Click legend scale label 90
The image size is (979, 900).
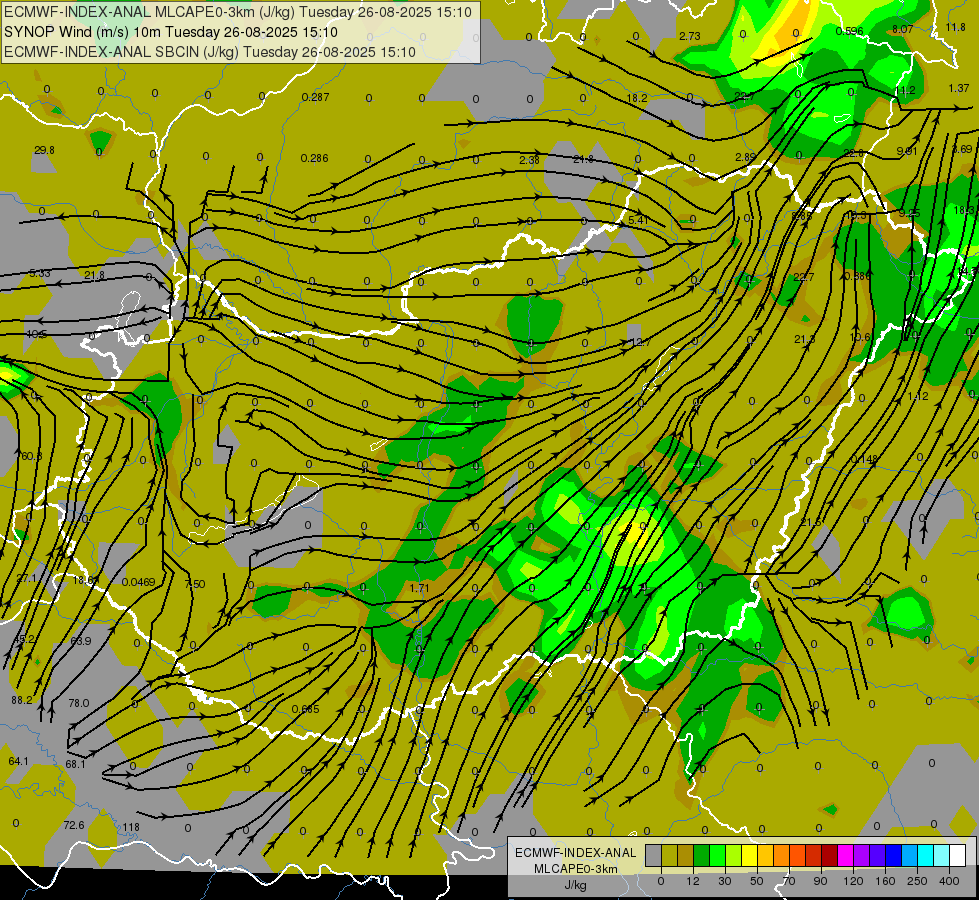(x=820, y=881)
